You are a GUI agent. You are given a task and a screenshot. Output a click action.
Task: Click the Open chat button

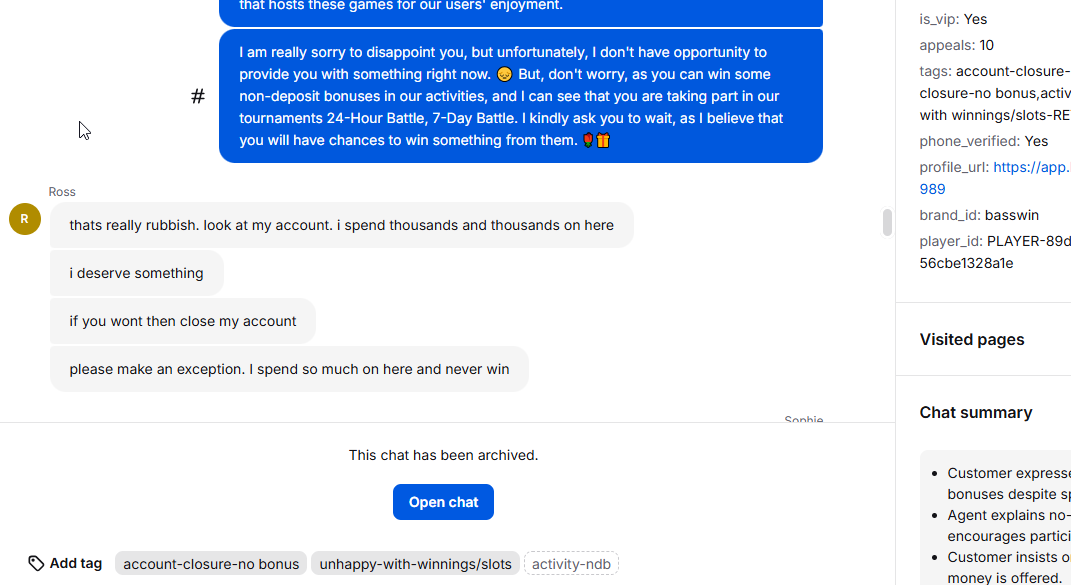tap(443, 502)
